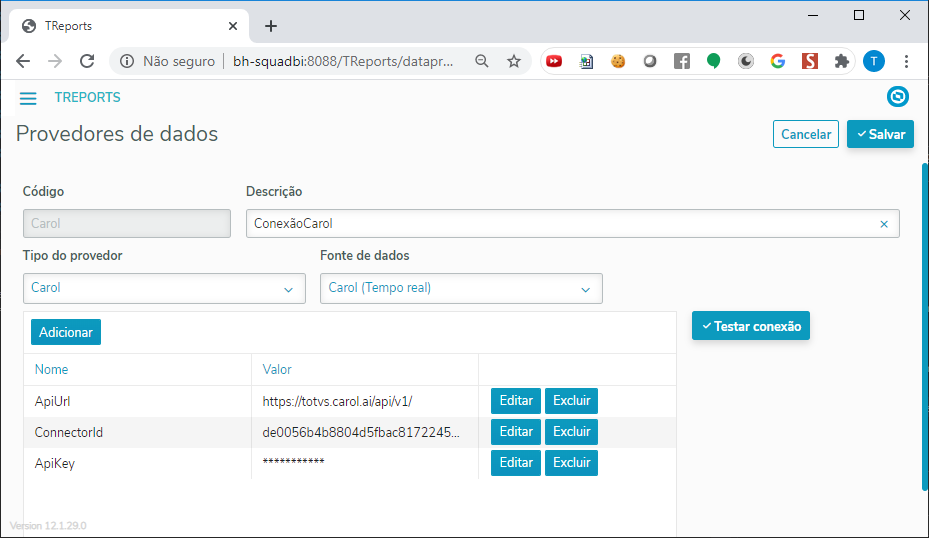
Task: Click the ApiUrl name cell
Action: click(x=137, y=401)
